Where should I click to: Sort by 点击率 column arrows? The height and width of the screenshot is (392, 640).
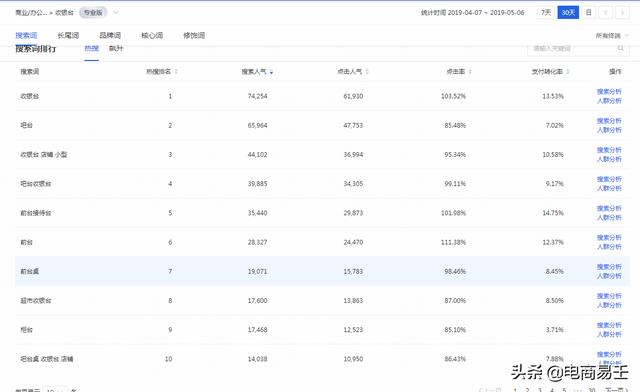point(470,71)
